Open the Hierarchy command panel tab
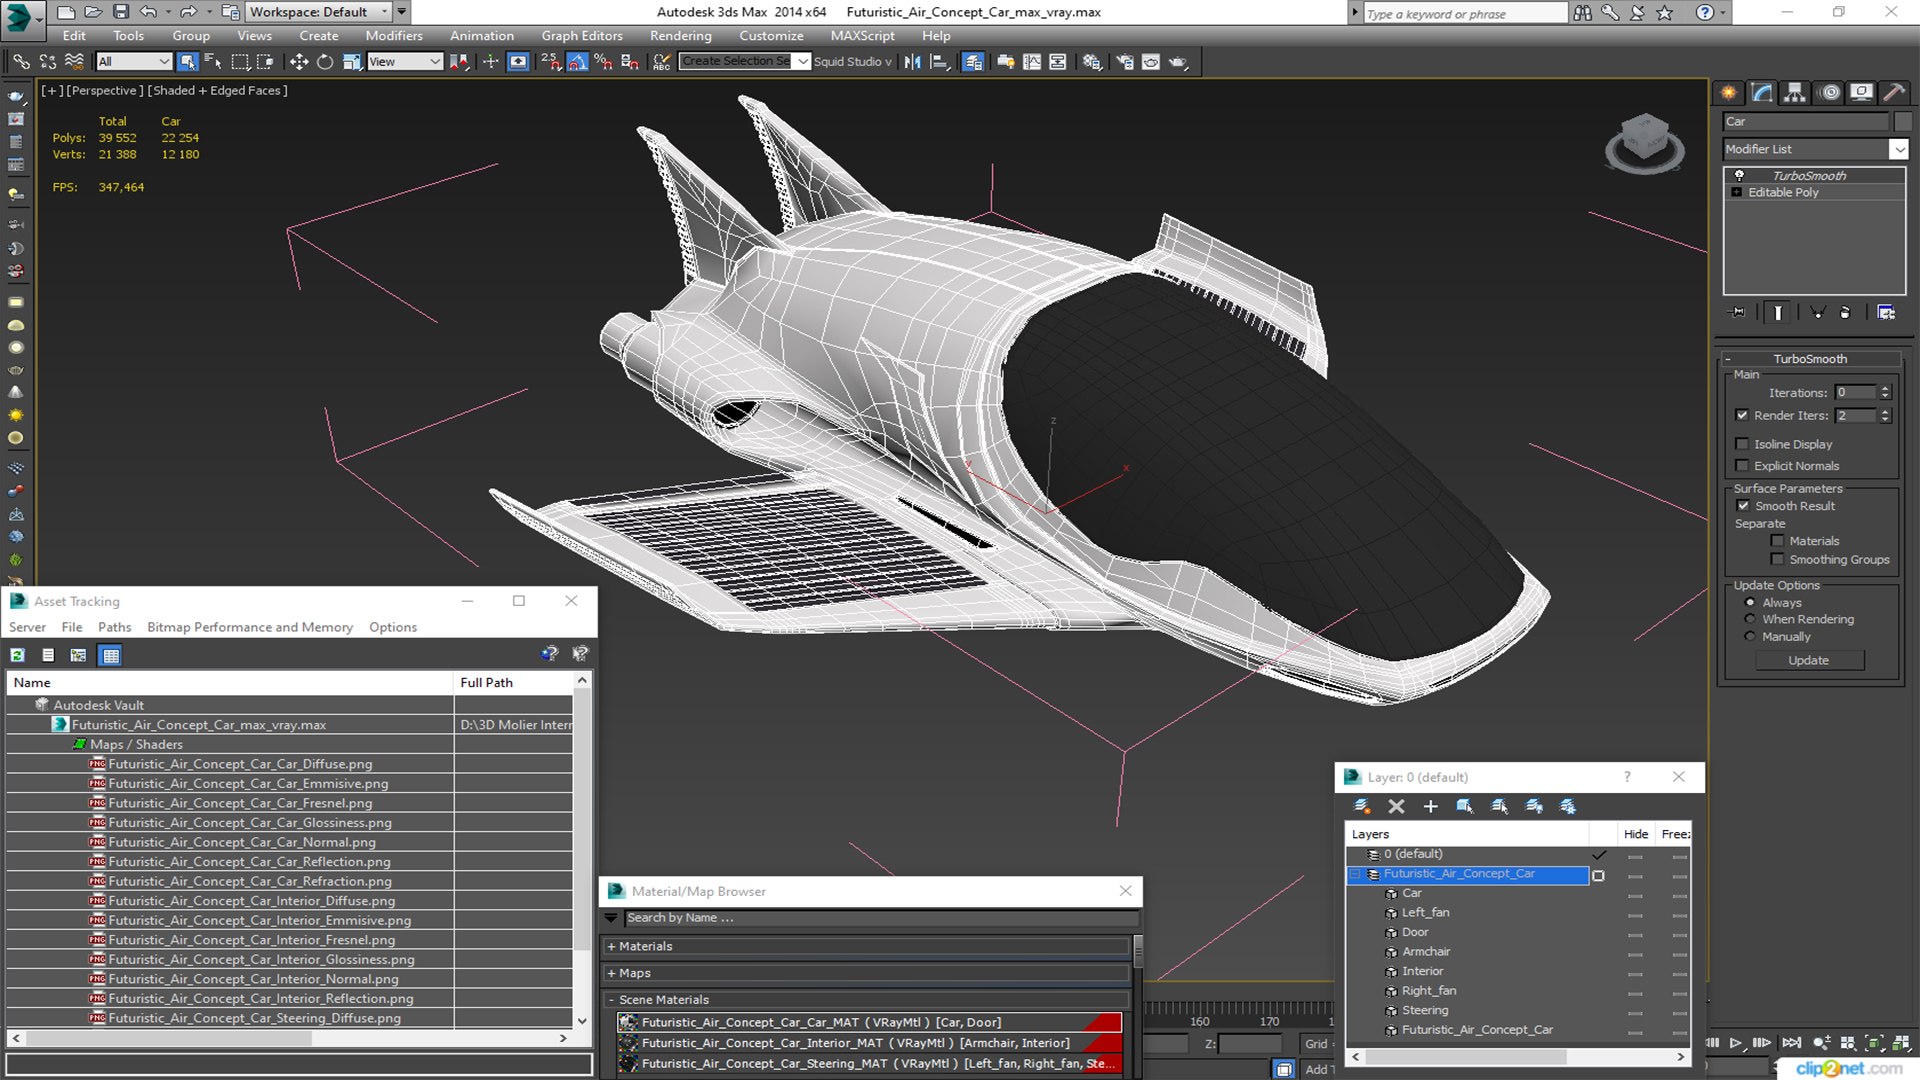This screenshot has width=1920, height=1080. (1795, 92)
